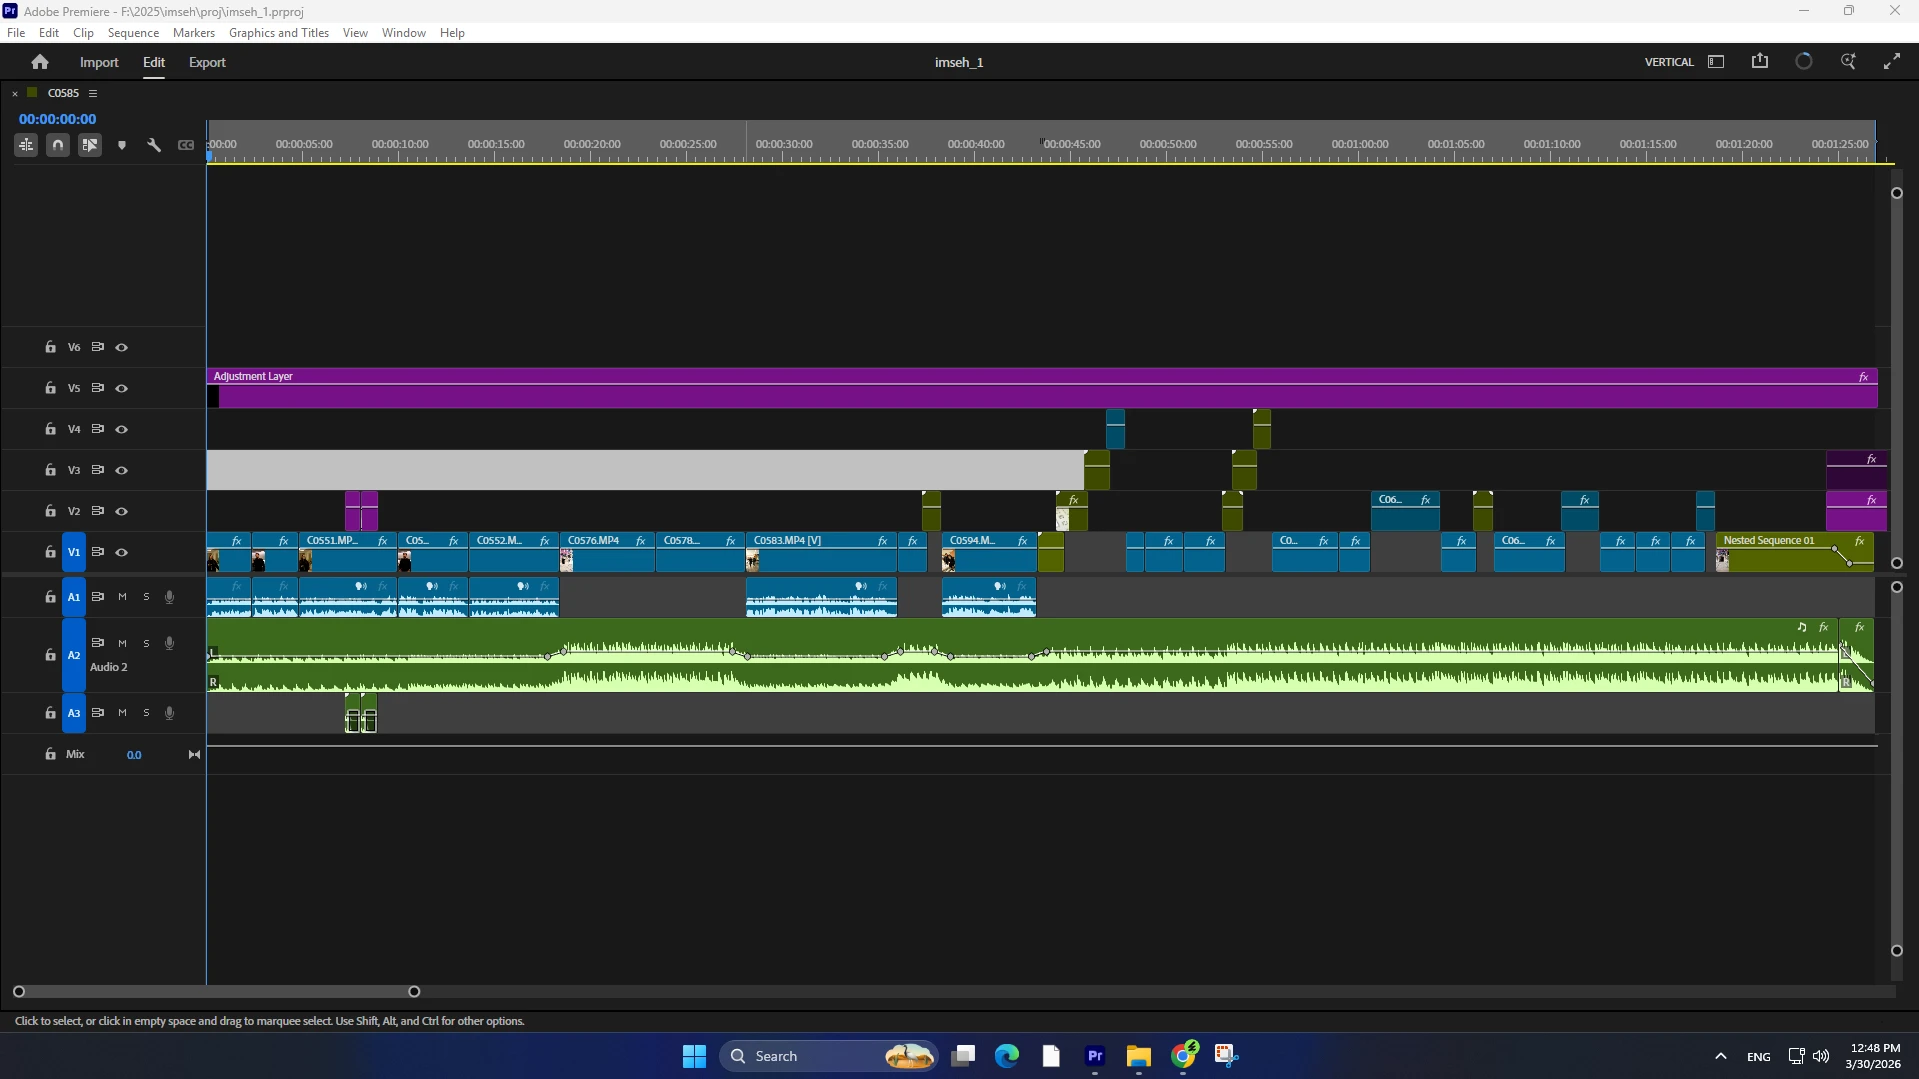Viewport: 1919px width, 1079px height.
Task: Select the C0583.MP4 [V] clip
Action: 820,552
